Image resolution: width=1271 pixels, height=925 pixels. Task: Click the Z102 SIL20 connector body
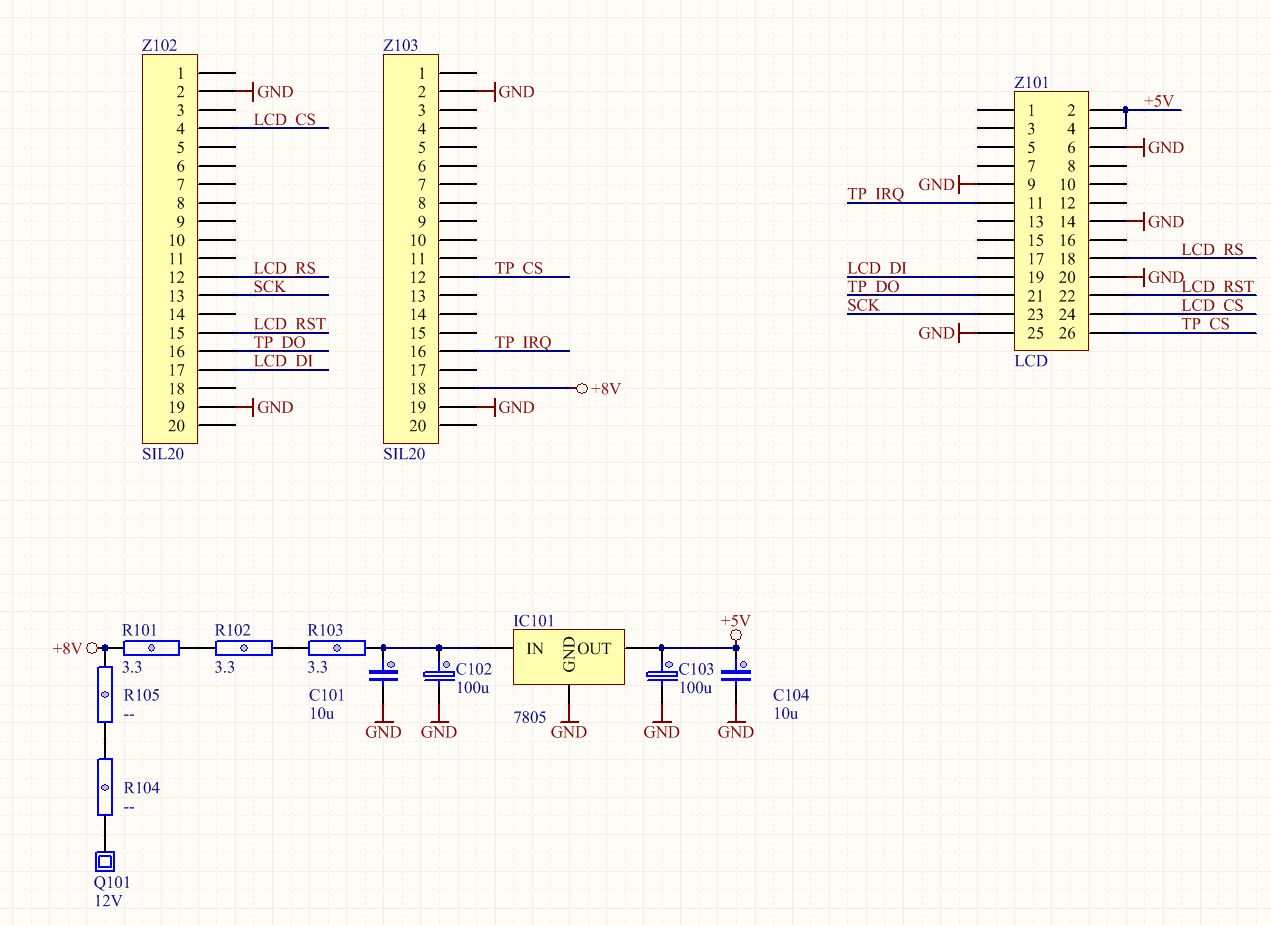[x=170, y=249]
